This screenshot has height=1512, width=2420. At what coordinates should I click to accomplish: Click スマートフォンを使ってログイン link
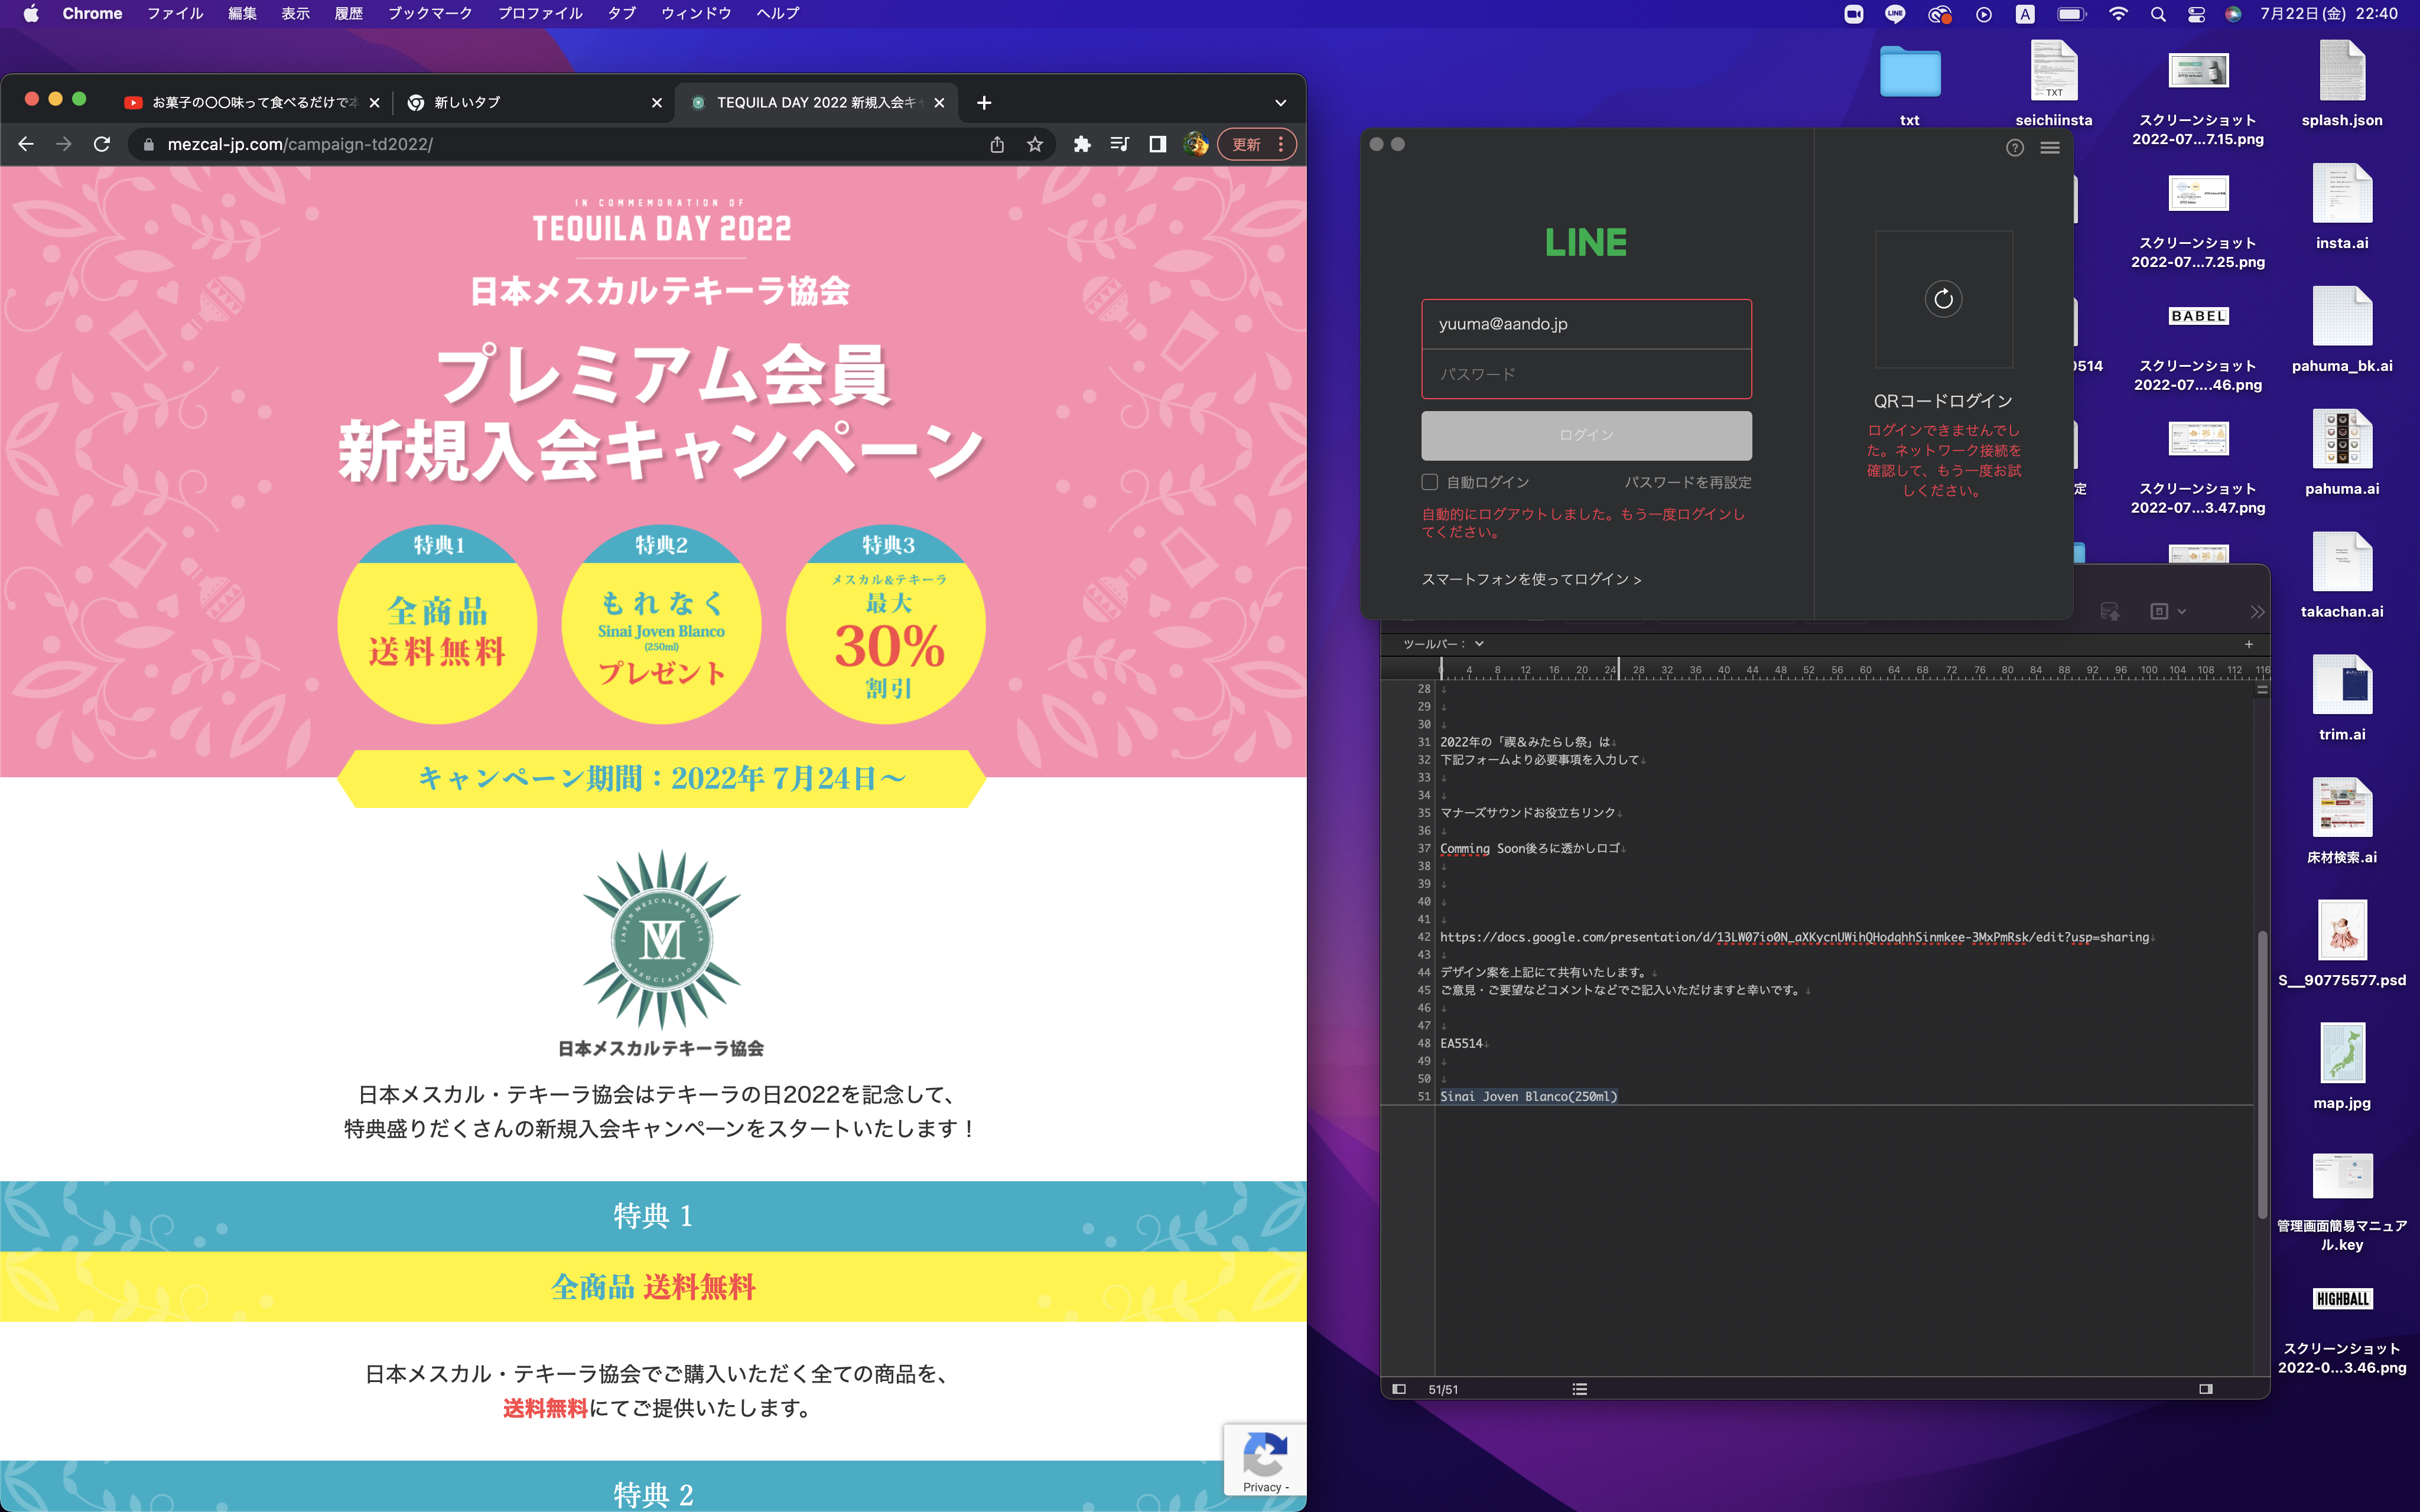(x=1531, y=579)
